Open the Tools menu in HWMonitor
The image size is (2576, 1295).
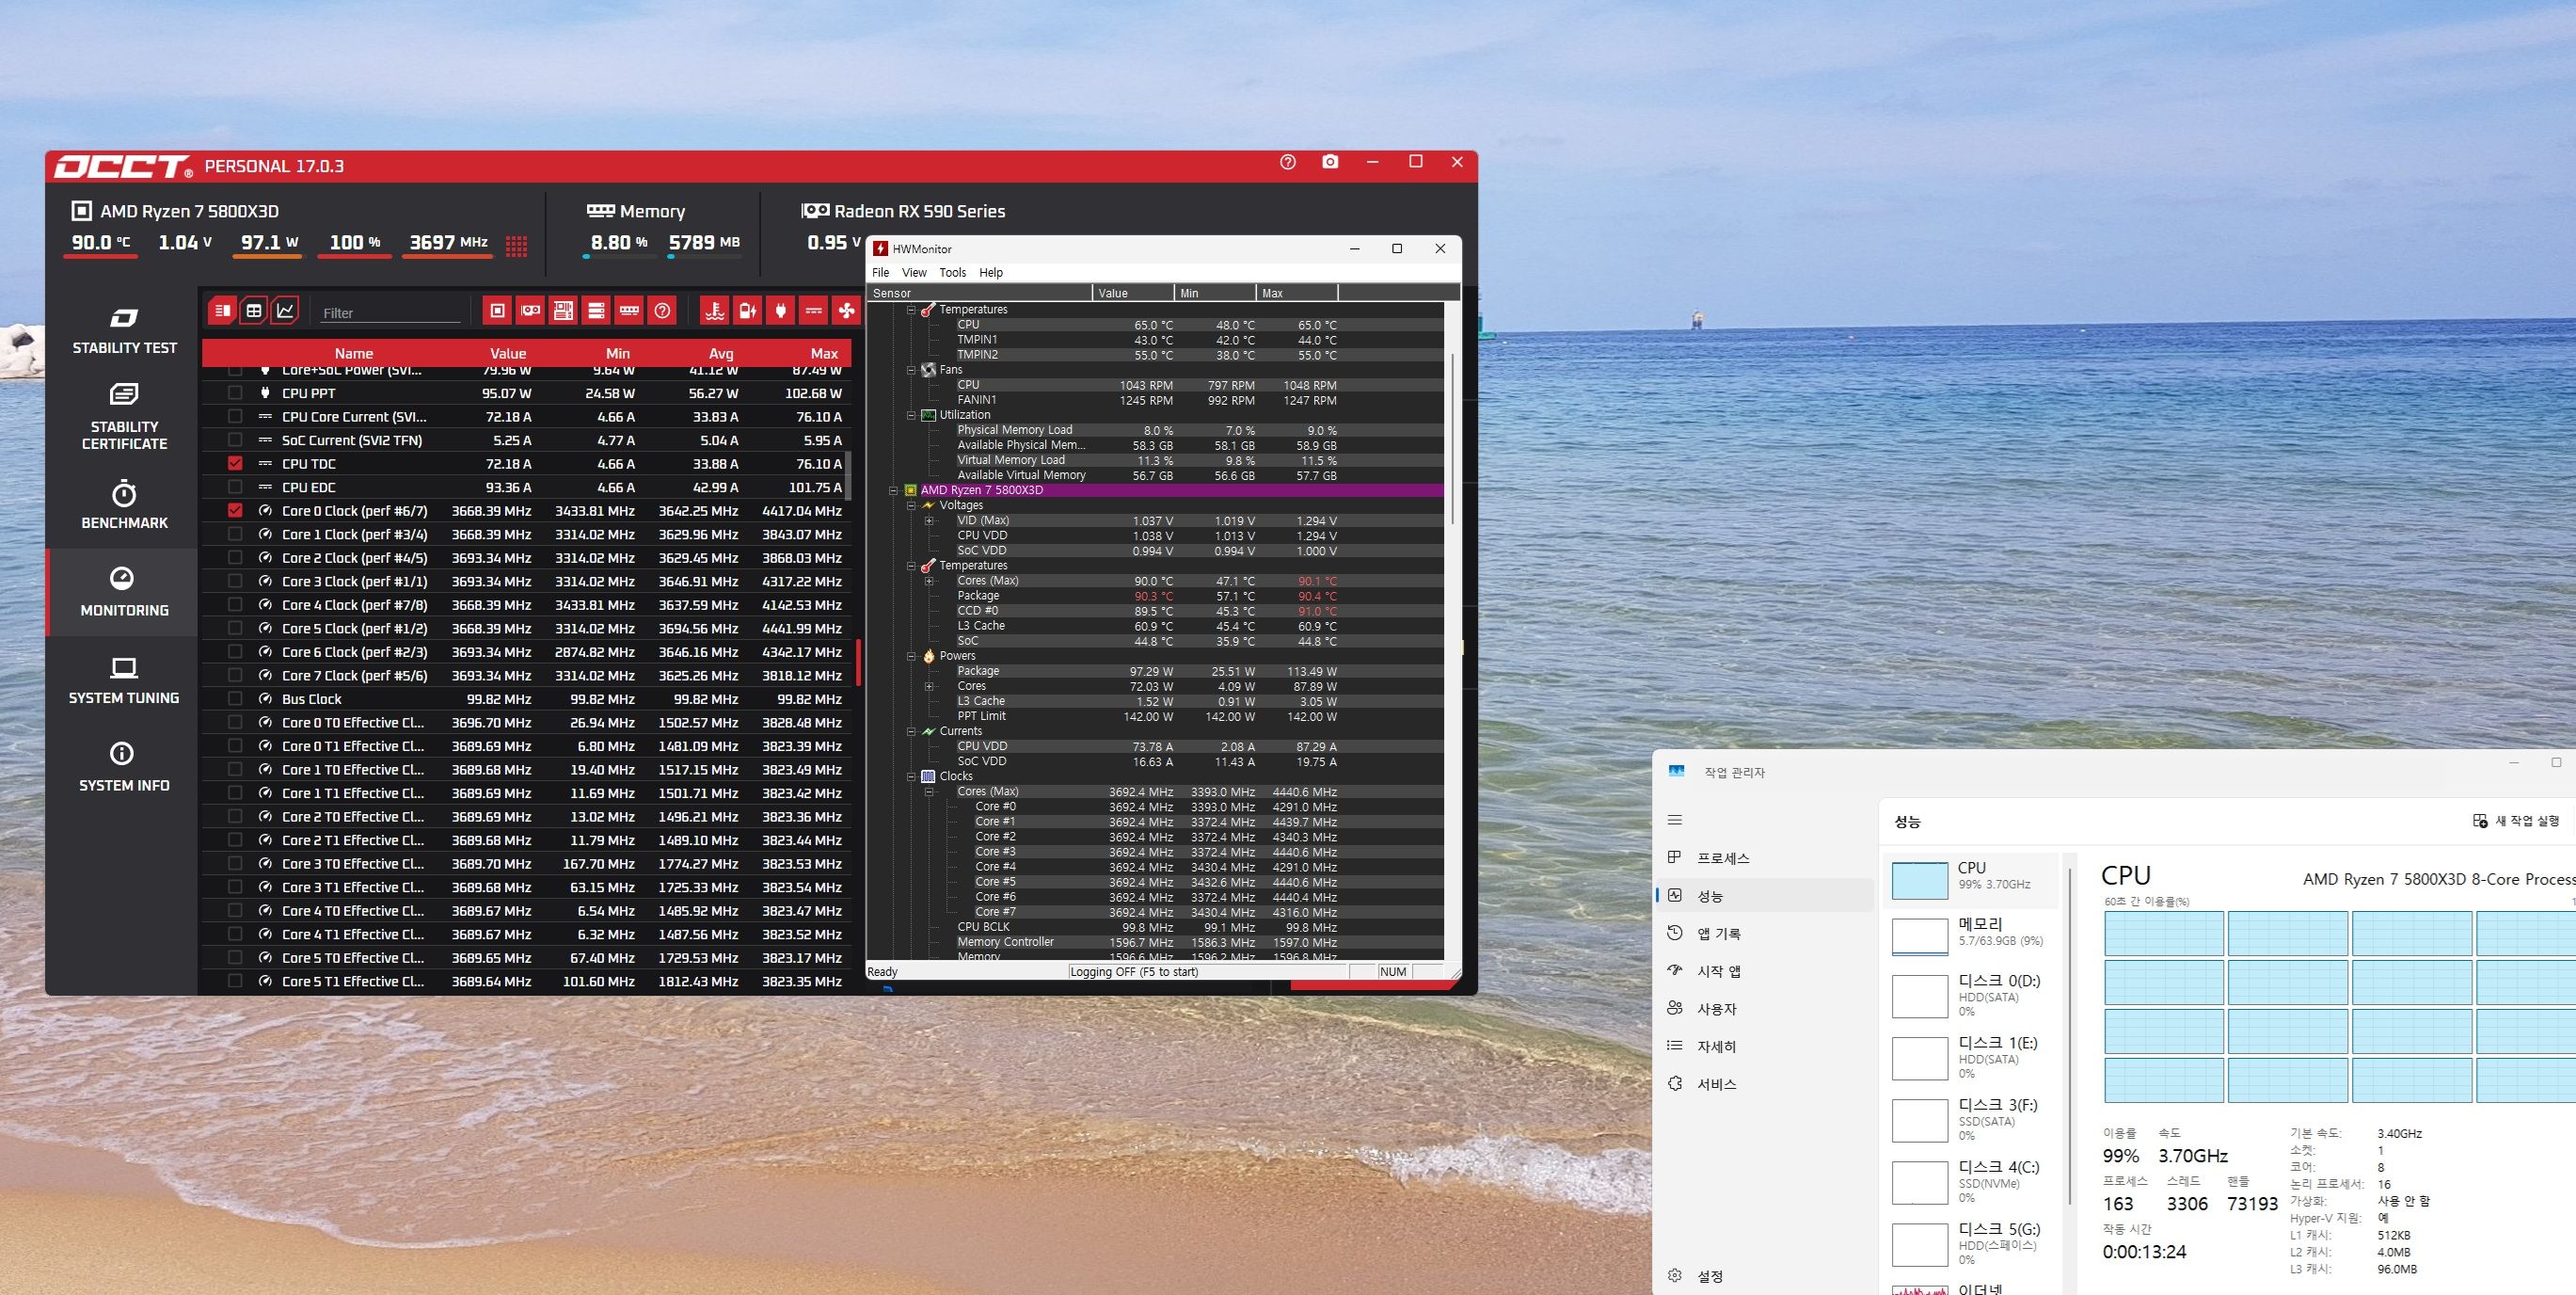[x=952, y=272]
